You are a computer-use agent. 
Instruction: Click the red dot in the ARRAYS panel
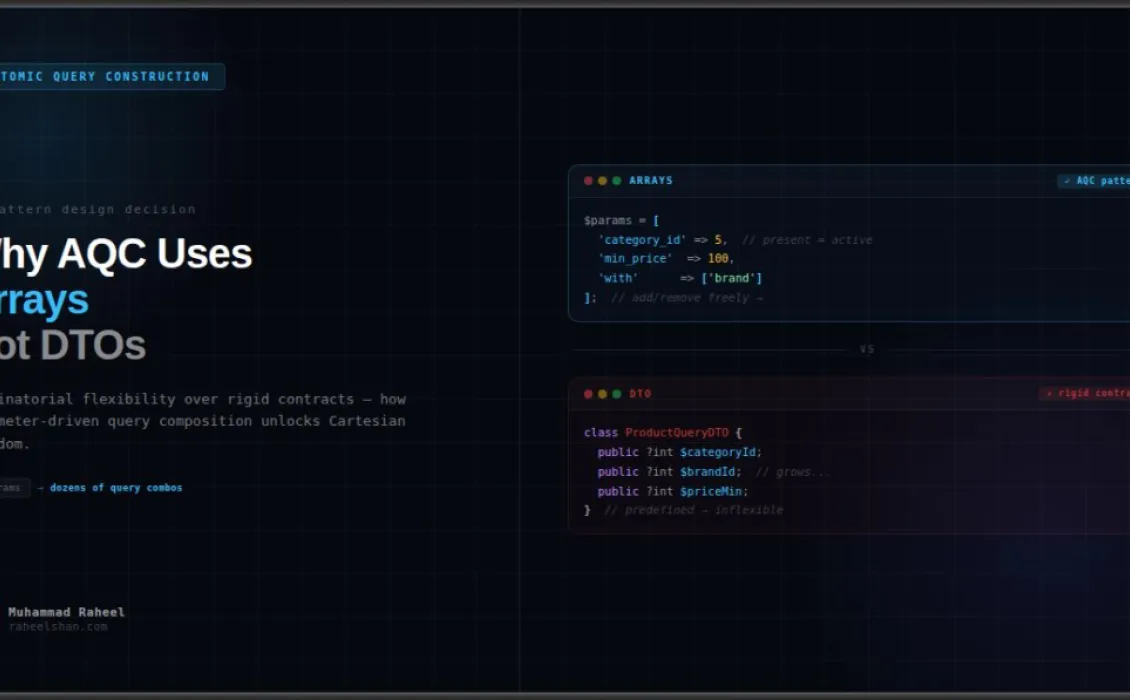588,181
